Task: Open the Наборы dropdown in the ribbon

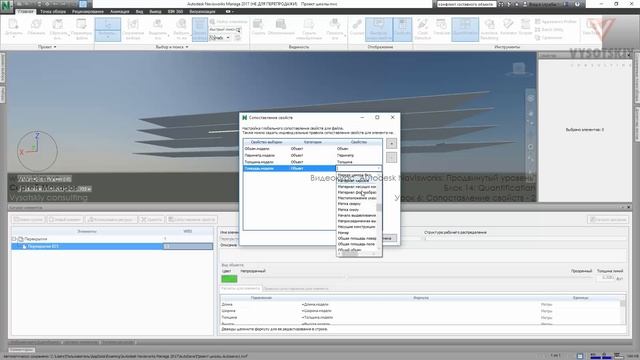Action: (x=220, y=38)
